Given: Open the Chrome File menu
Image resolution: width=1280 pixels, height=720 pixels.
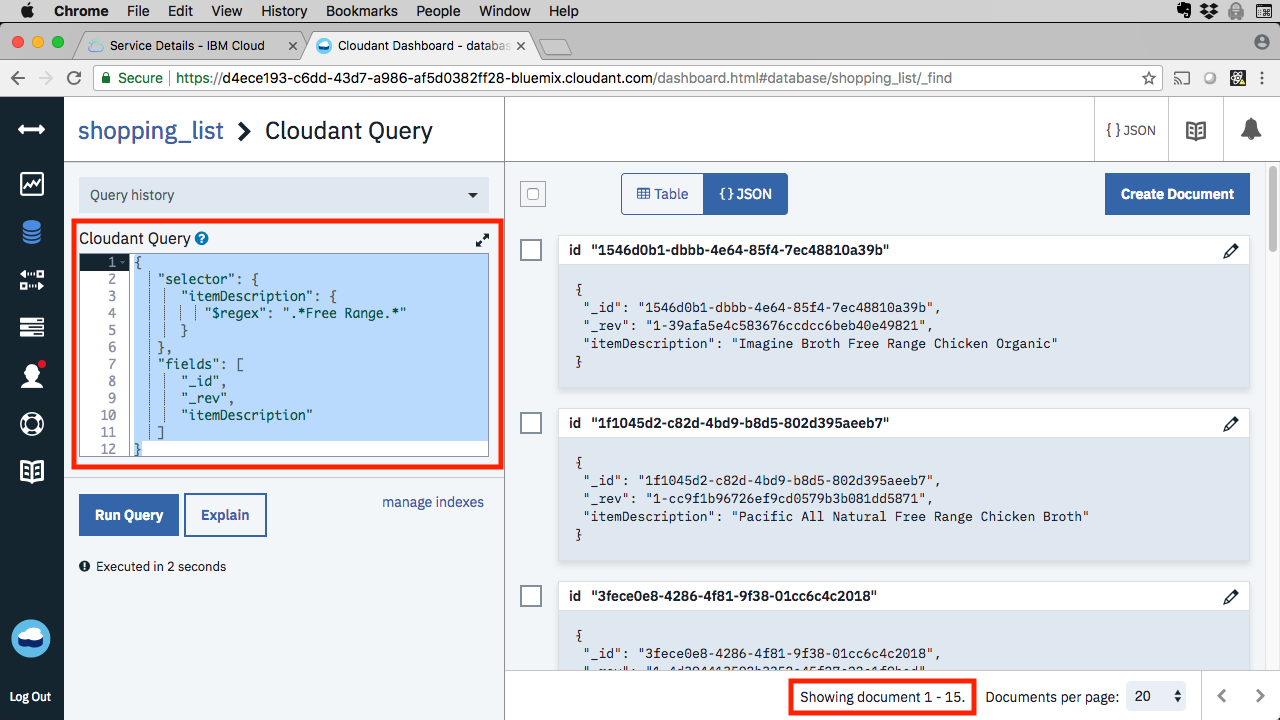Looking at the screenshot, I should [139, 11].
